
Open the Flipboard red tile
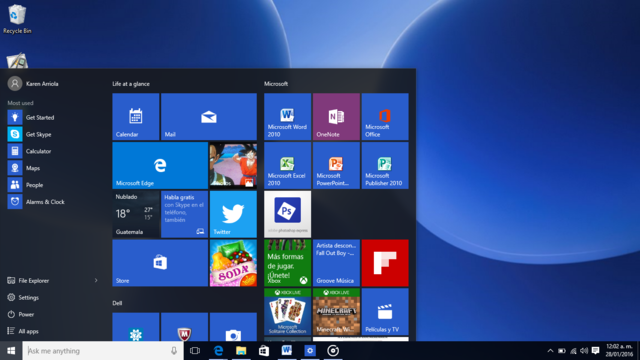pyautogui.click(x=385, y=263)
